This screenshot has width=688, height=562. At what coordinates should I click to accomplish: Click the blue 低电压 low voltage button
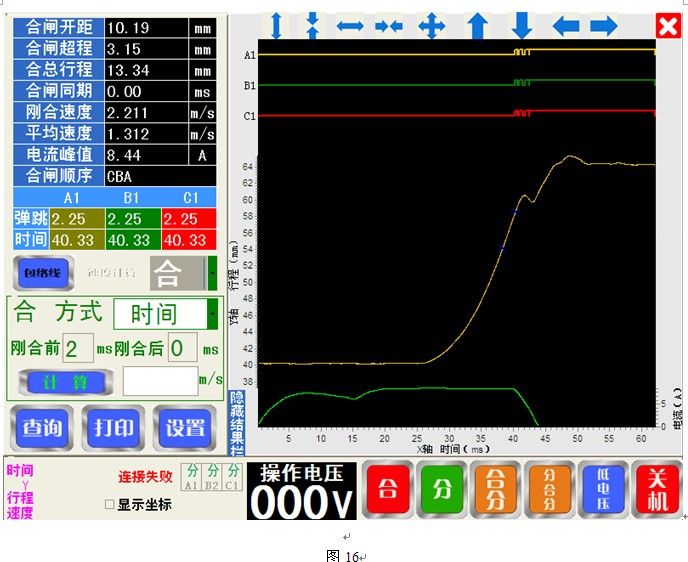(x=603, y=489)
